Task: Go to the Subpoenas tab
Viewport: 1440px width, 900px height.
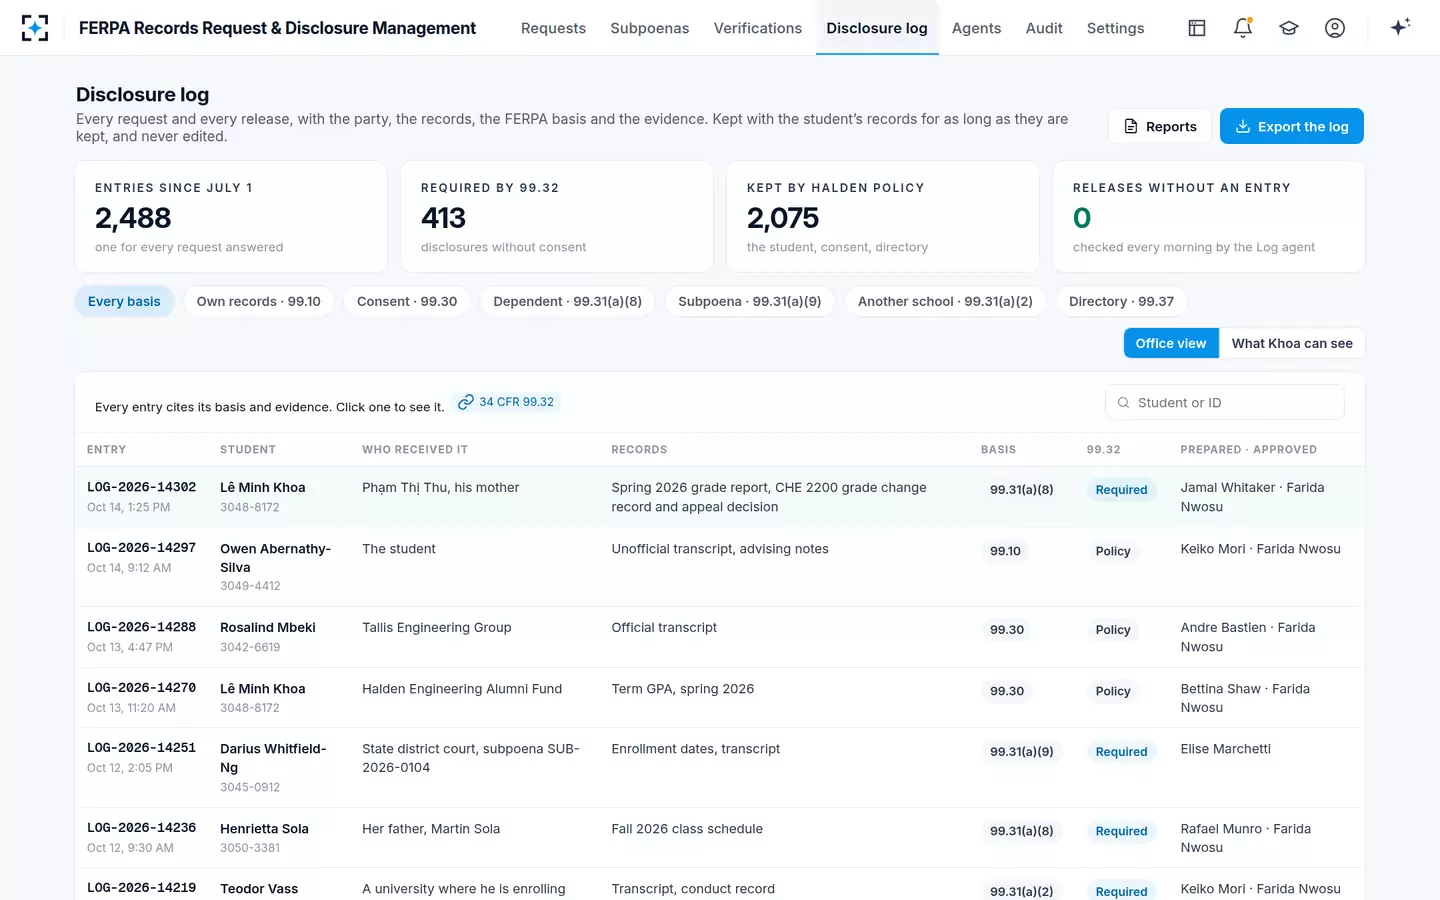Action: point(650,28)
